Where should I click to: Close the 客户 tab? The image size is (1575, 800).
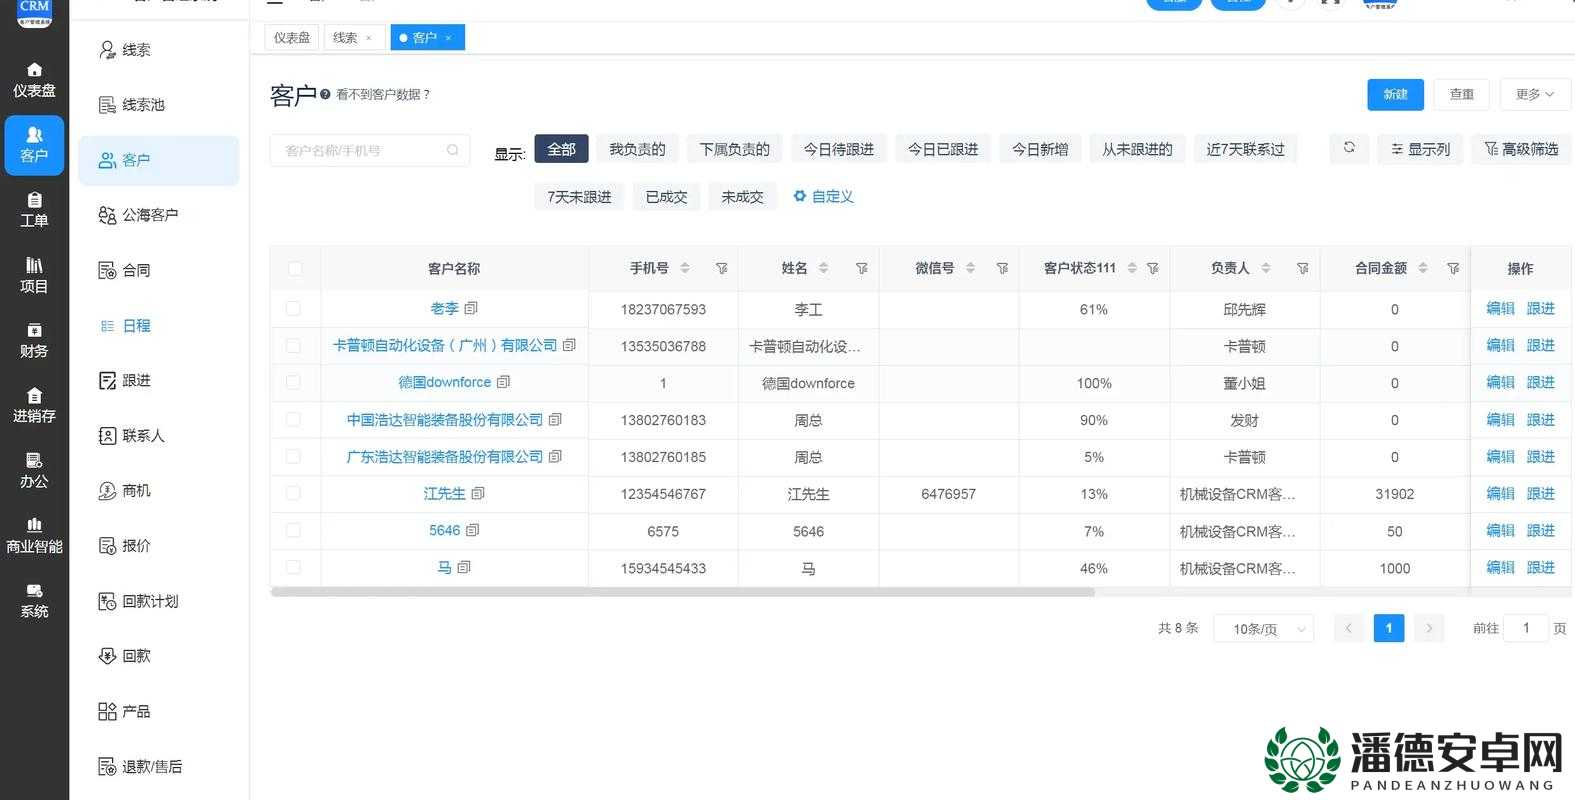pyautogui.click(x=448, y=38)
